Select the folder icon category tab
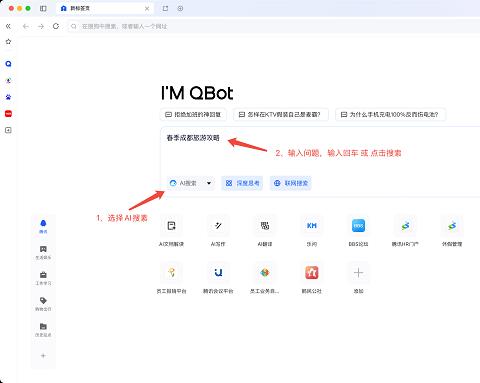This screenshot has width=480, height=383. pyautogui.click(x=43, y=330)
